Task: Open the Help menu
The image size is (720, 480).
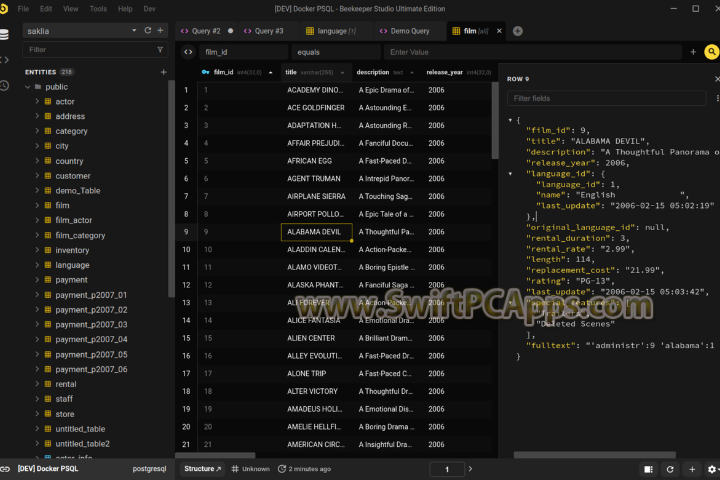Action: point(125,9)
